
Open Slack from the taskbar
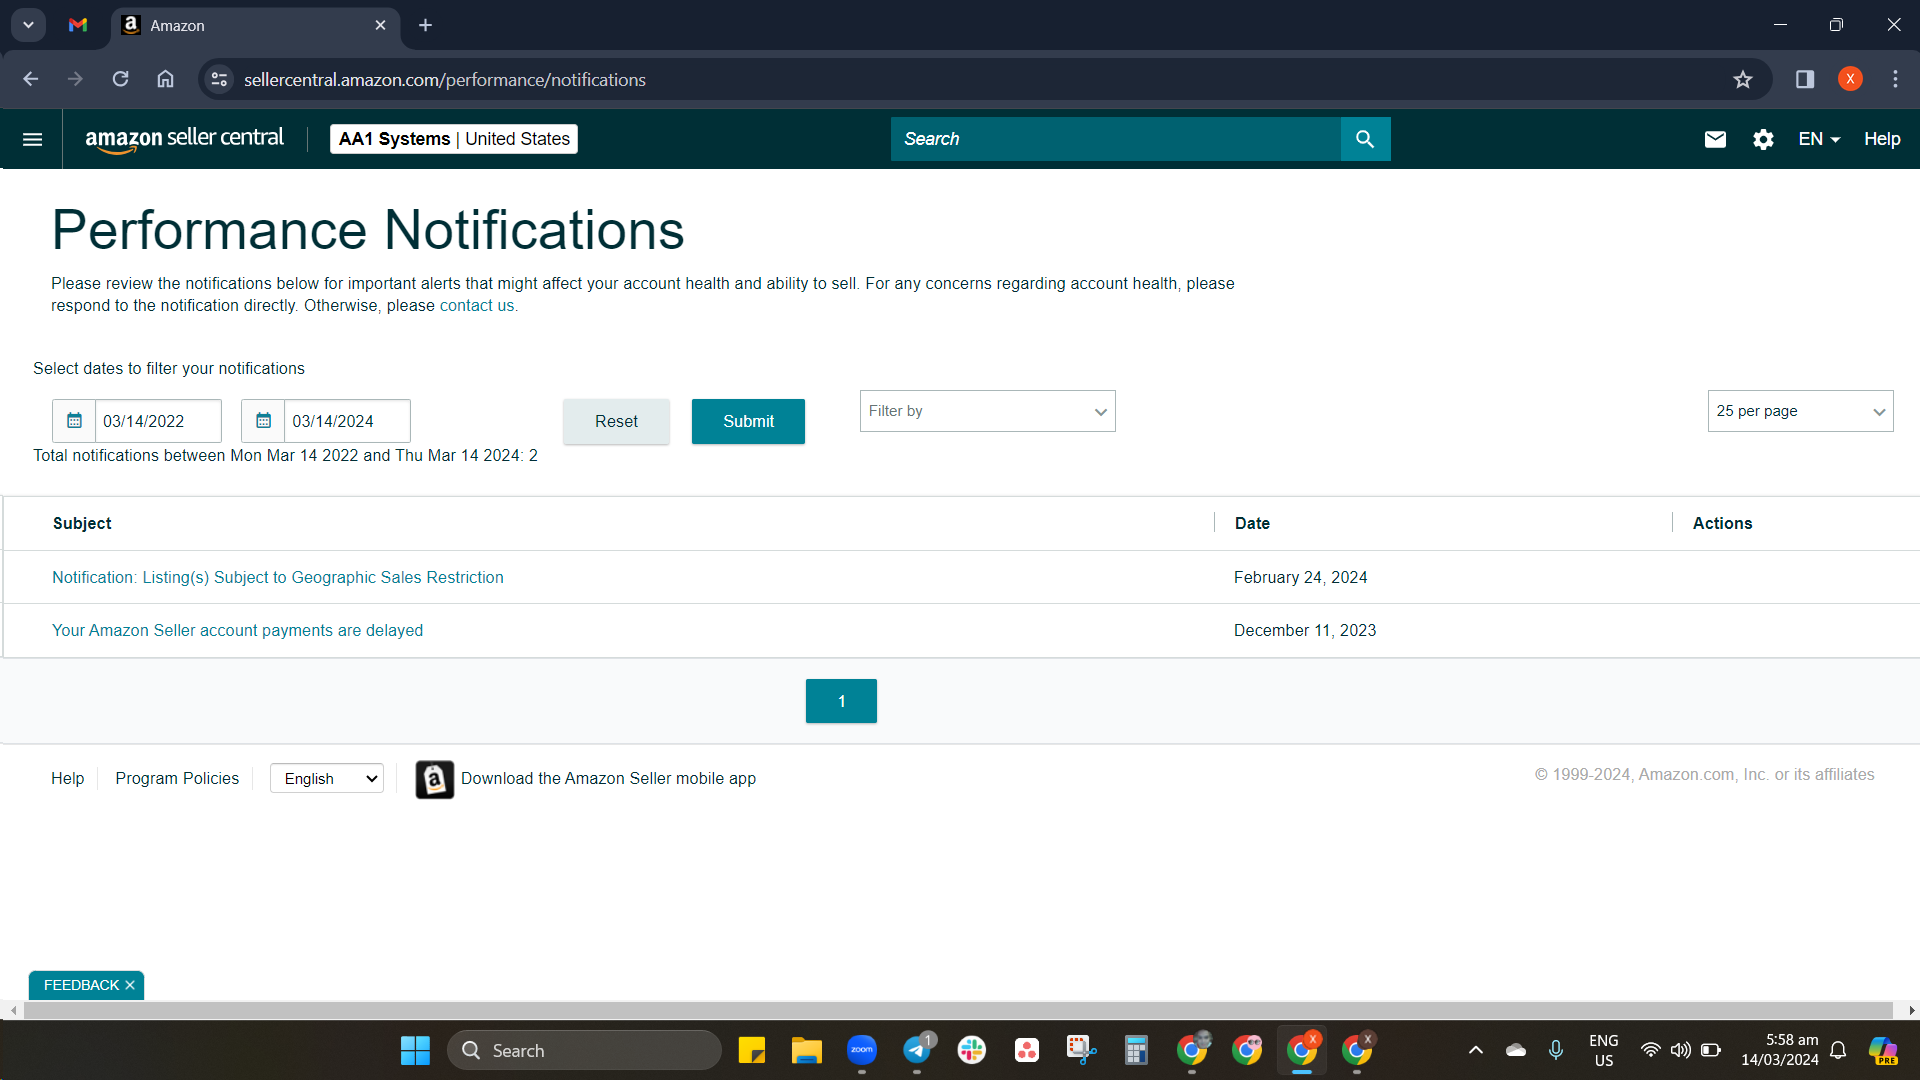point(971,1050)
